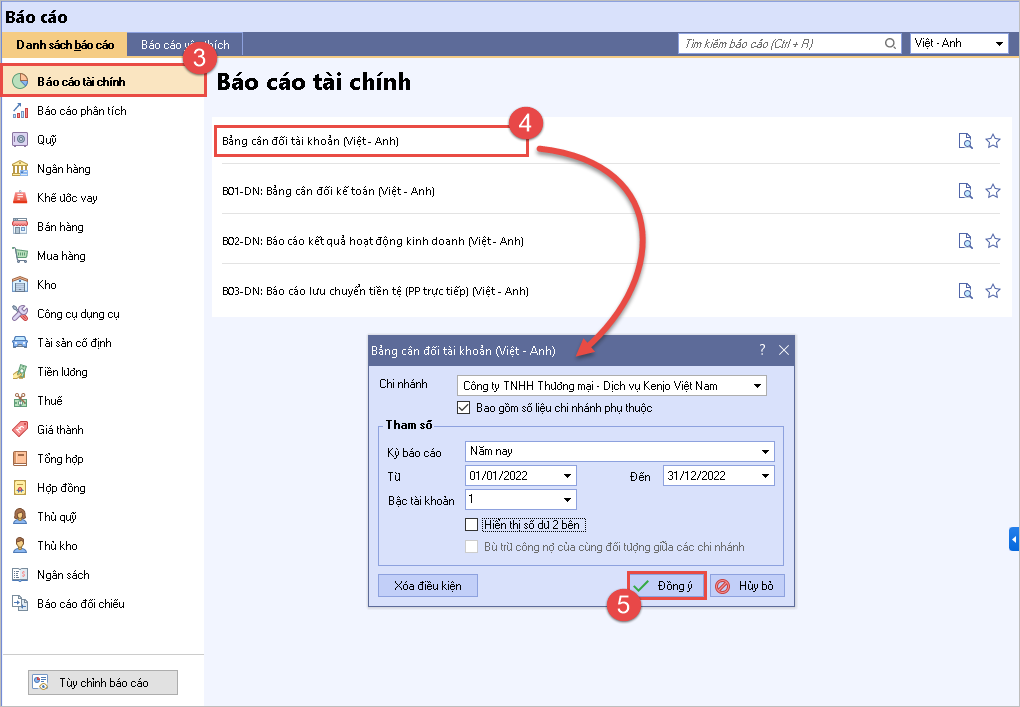Open the dialog help question mark
The width and height of the screenshot is (1020, 707).
pos(762,350)
